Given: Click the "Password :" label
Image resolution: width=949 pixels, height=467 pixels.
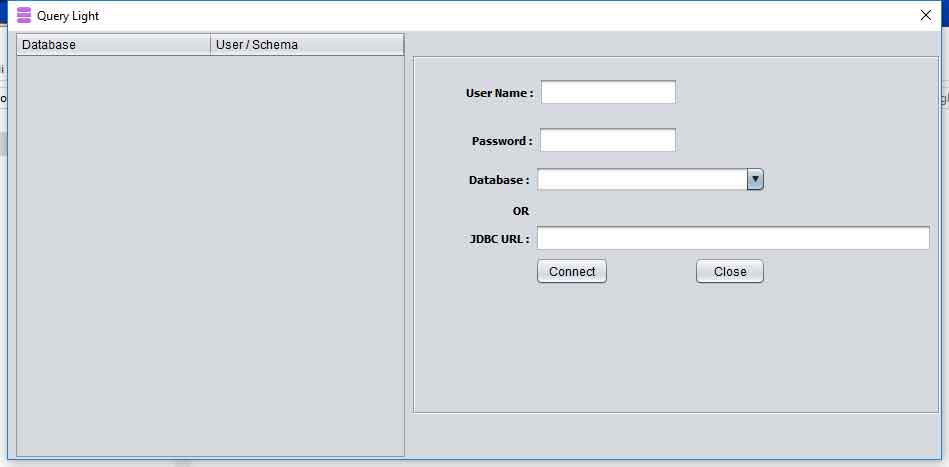Looking at the screenshot, I should 502,141.
